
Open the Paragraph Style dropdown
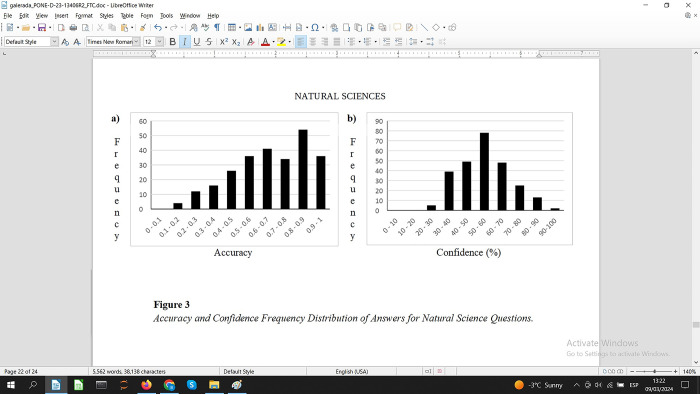click(54, 41)
